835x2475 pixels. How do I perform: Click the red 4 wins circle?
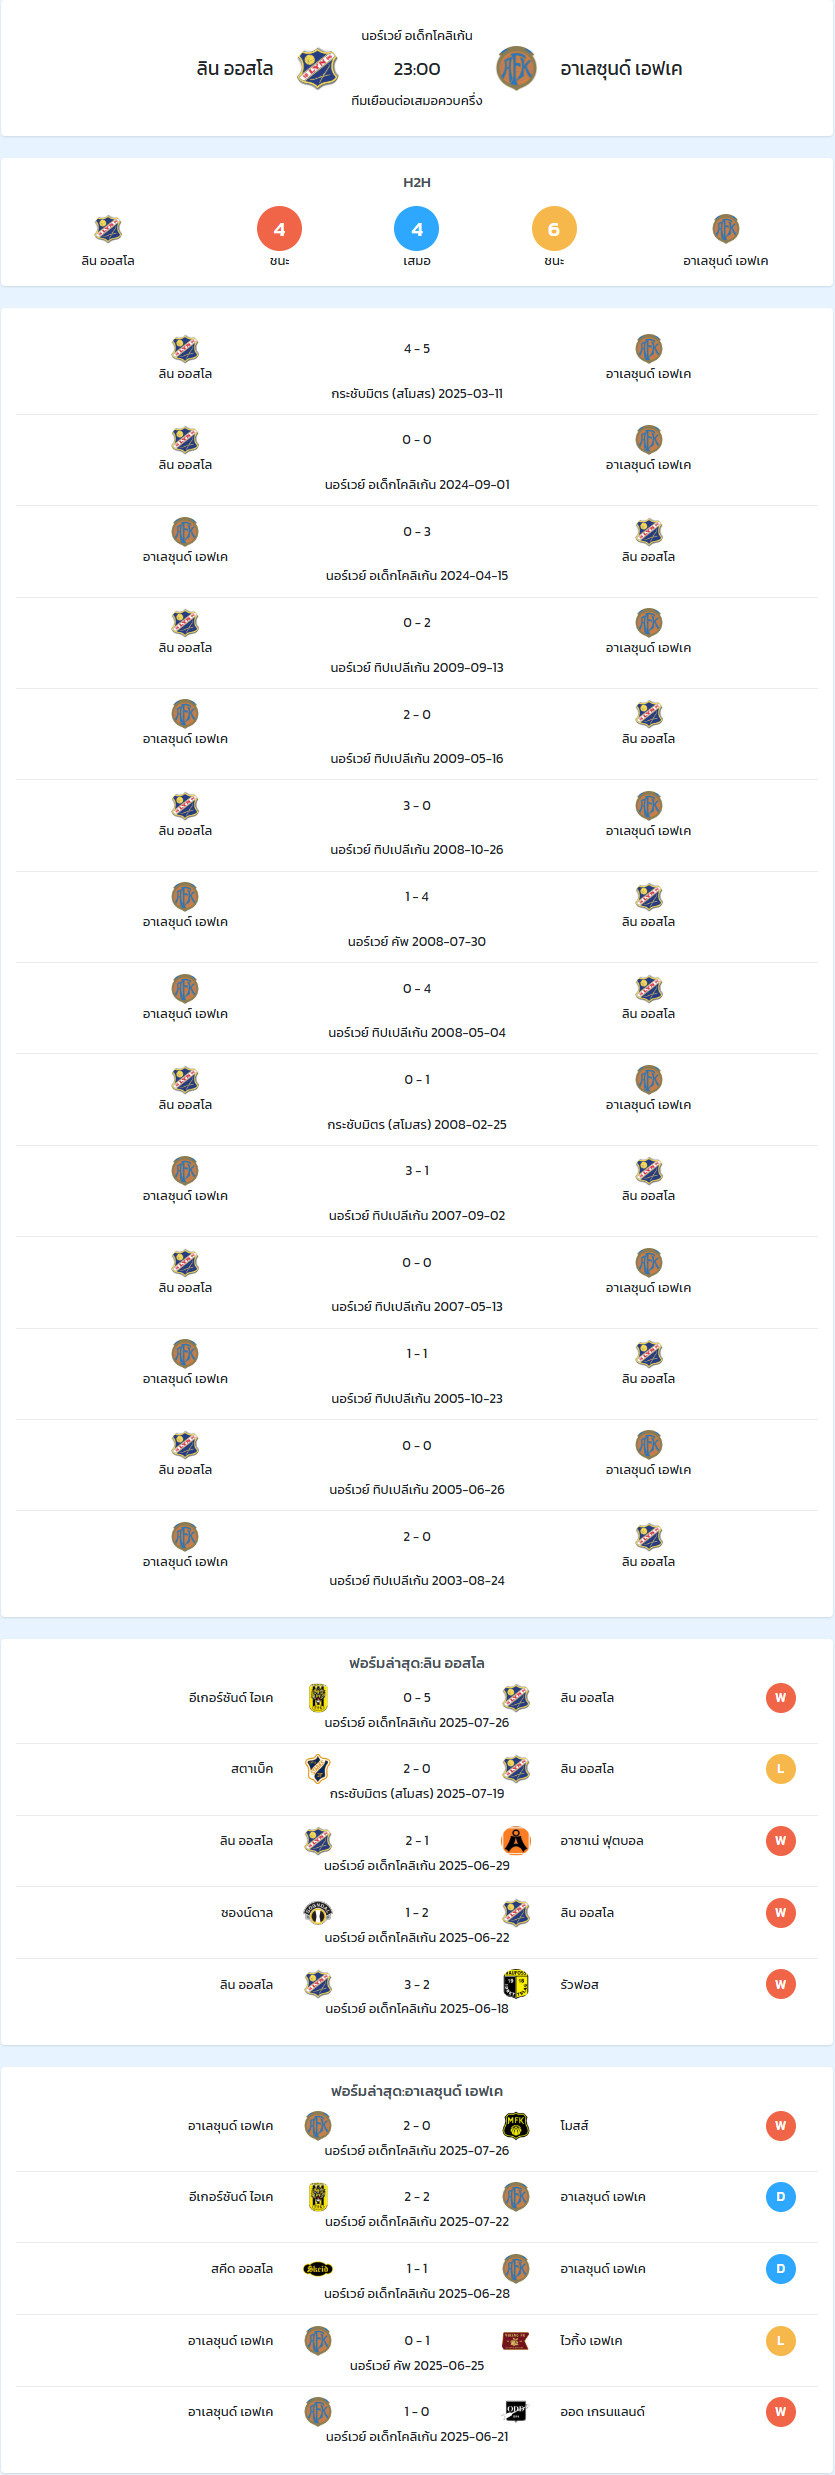click(279, 229)
